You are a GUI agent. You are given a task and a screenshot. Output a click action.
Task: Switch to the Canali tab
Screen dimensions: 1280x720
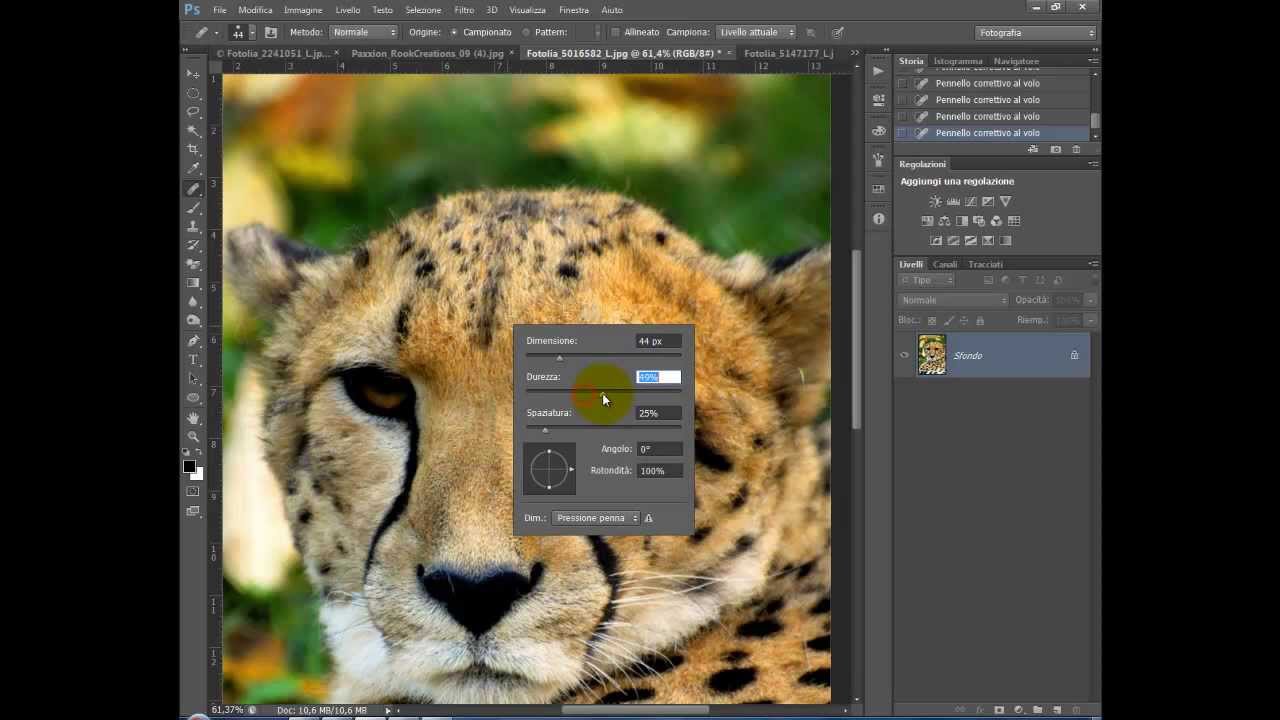(945, 264)
